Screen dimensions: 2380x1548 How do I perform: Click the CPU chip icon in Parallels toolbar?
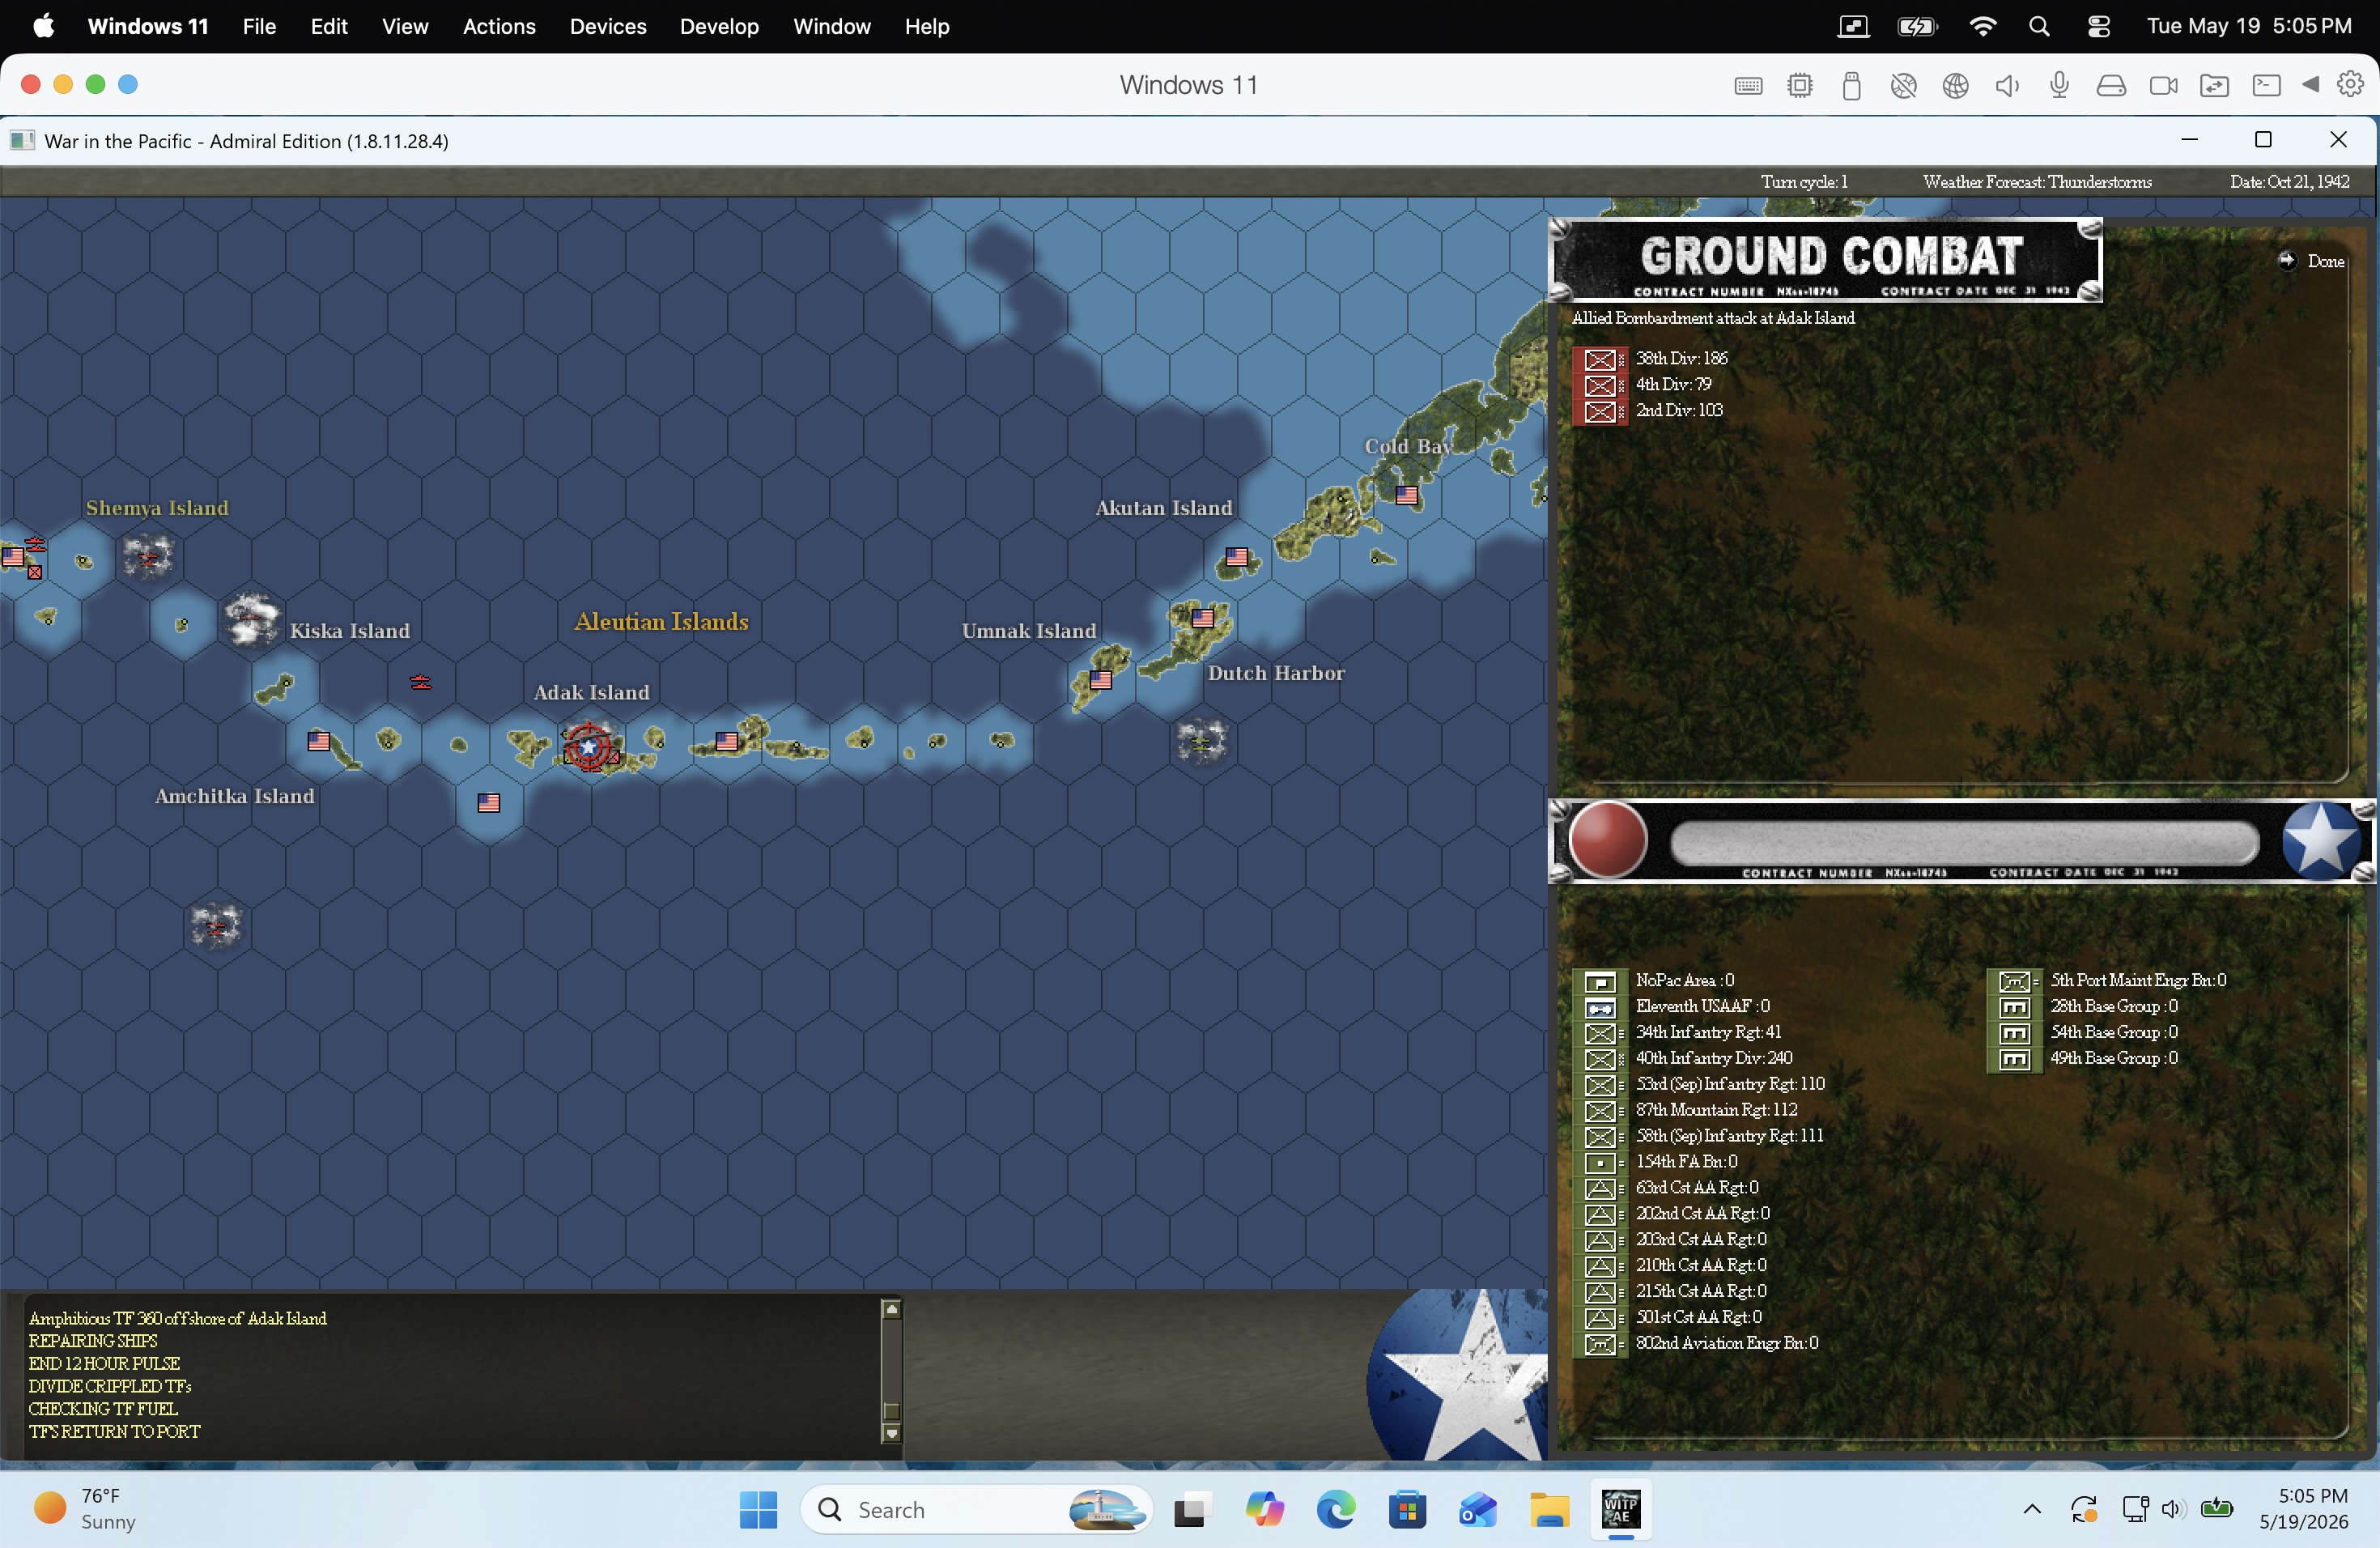coord(1800,86)
